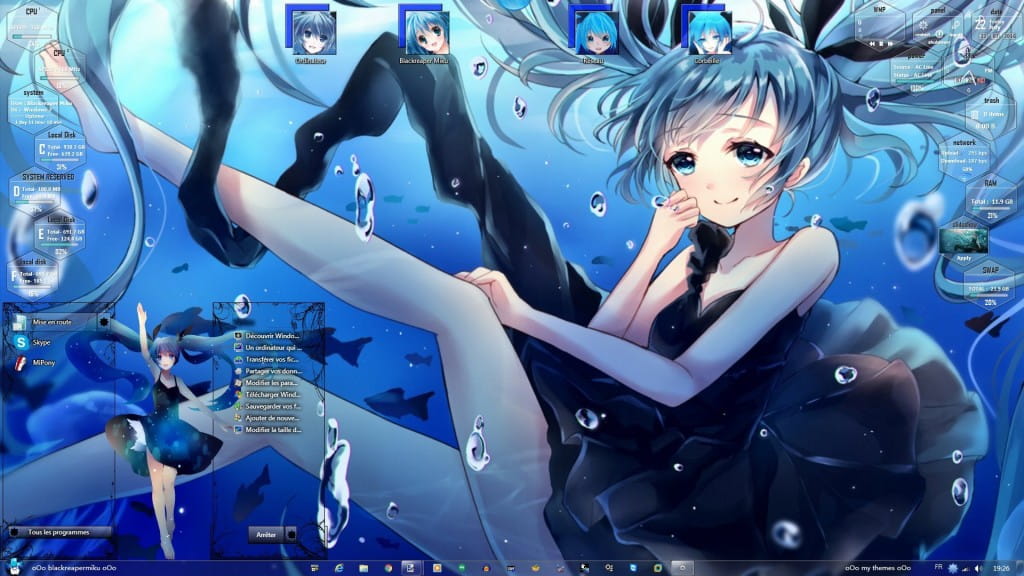Click the Arrêter button

tap(267, 534)
